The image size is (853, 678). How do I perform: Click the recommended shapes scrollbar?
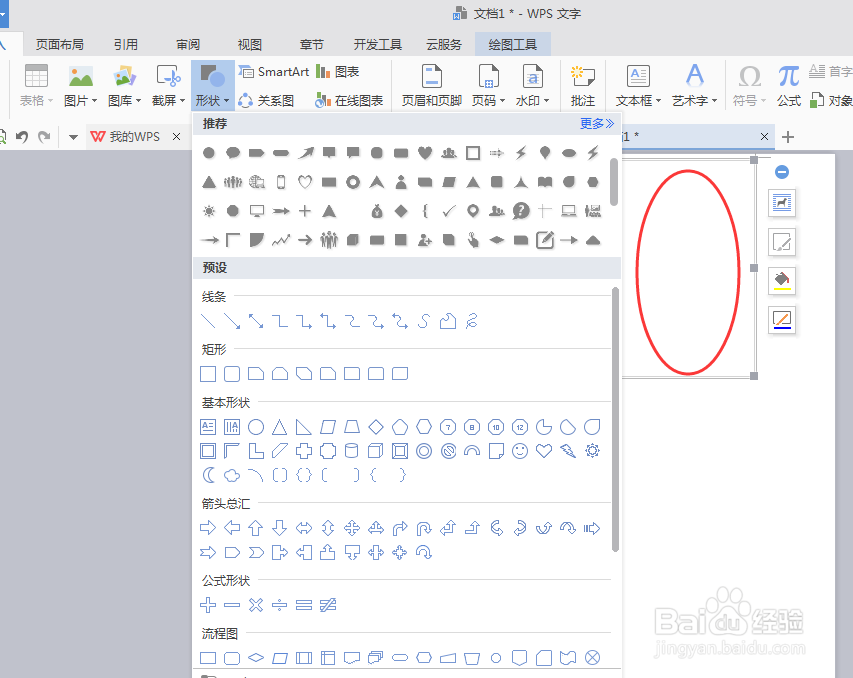614,182
